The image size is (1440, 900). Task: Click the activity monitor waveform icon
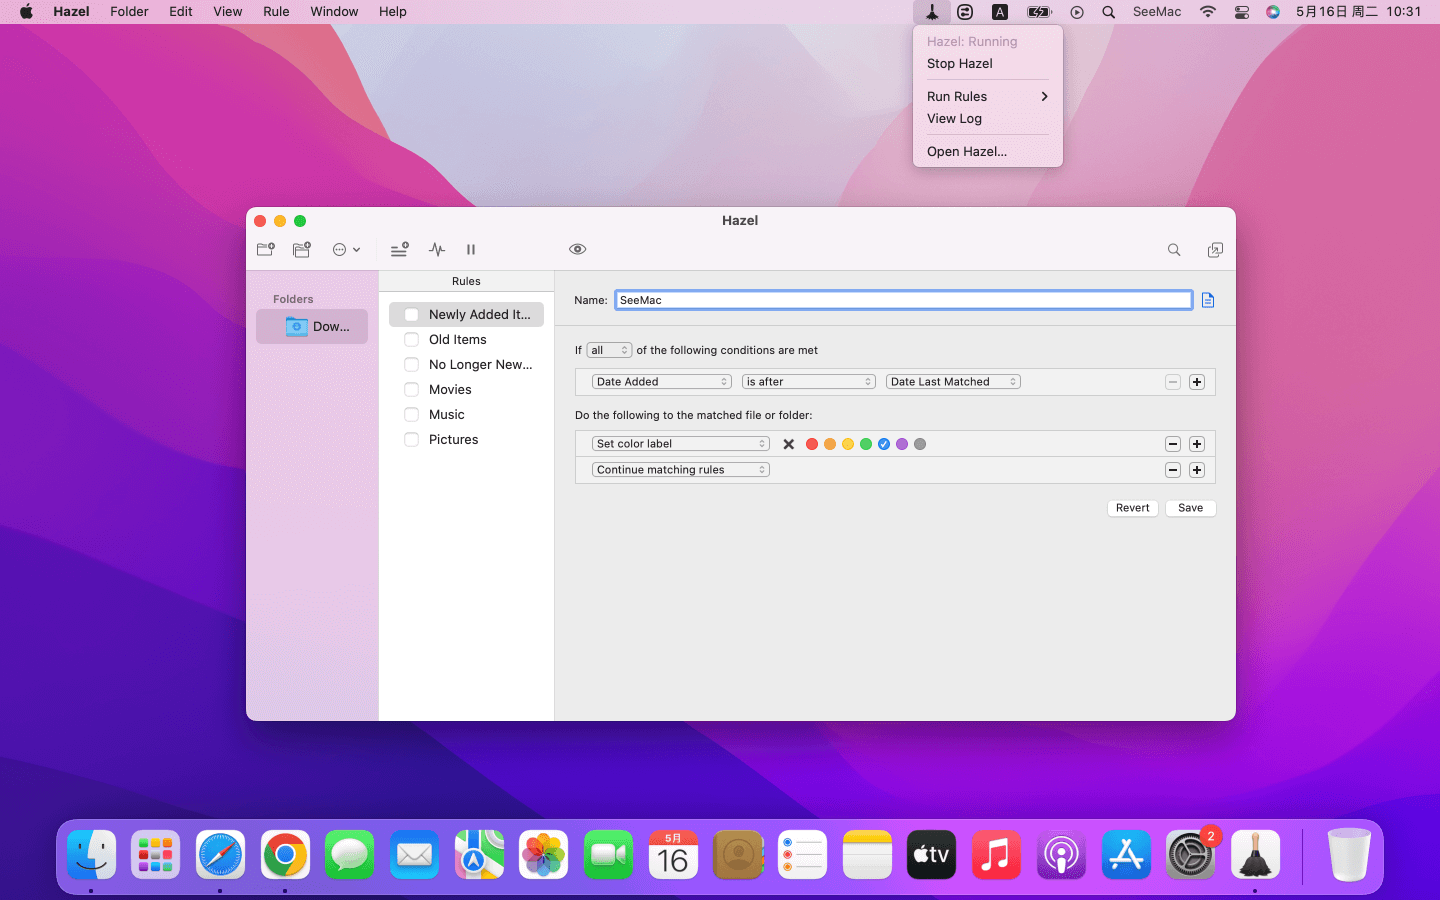pos(437,250)
